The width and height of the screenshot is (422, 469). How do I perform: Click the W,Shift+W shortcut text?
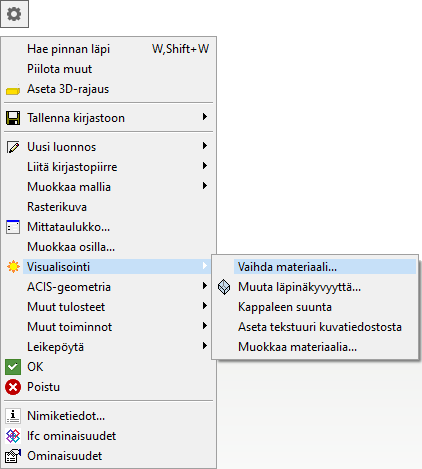[x=181, y=49]
